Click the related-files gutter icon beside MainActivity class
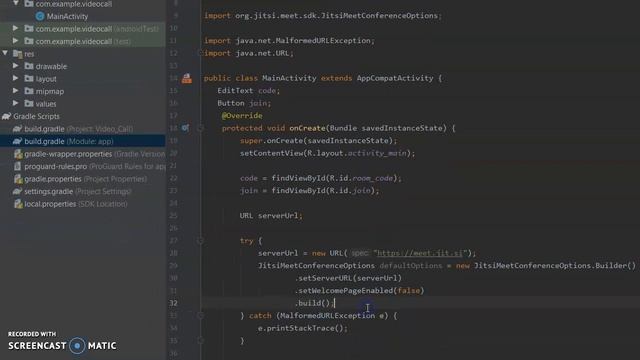 pyautogui.click(x=187, y=78)
